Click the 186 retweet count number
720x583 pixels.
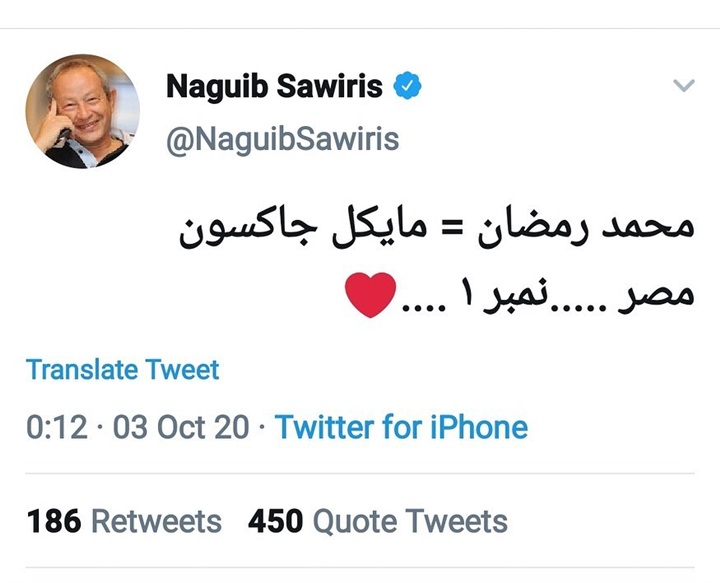(54, 521)
